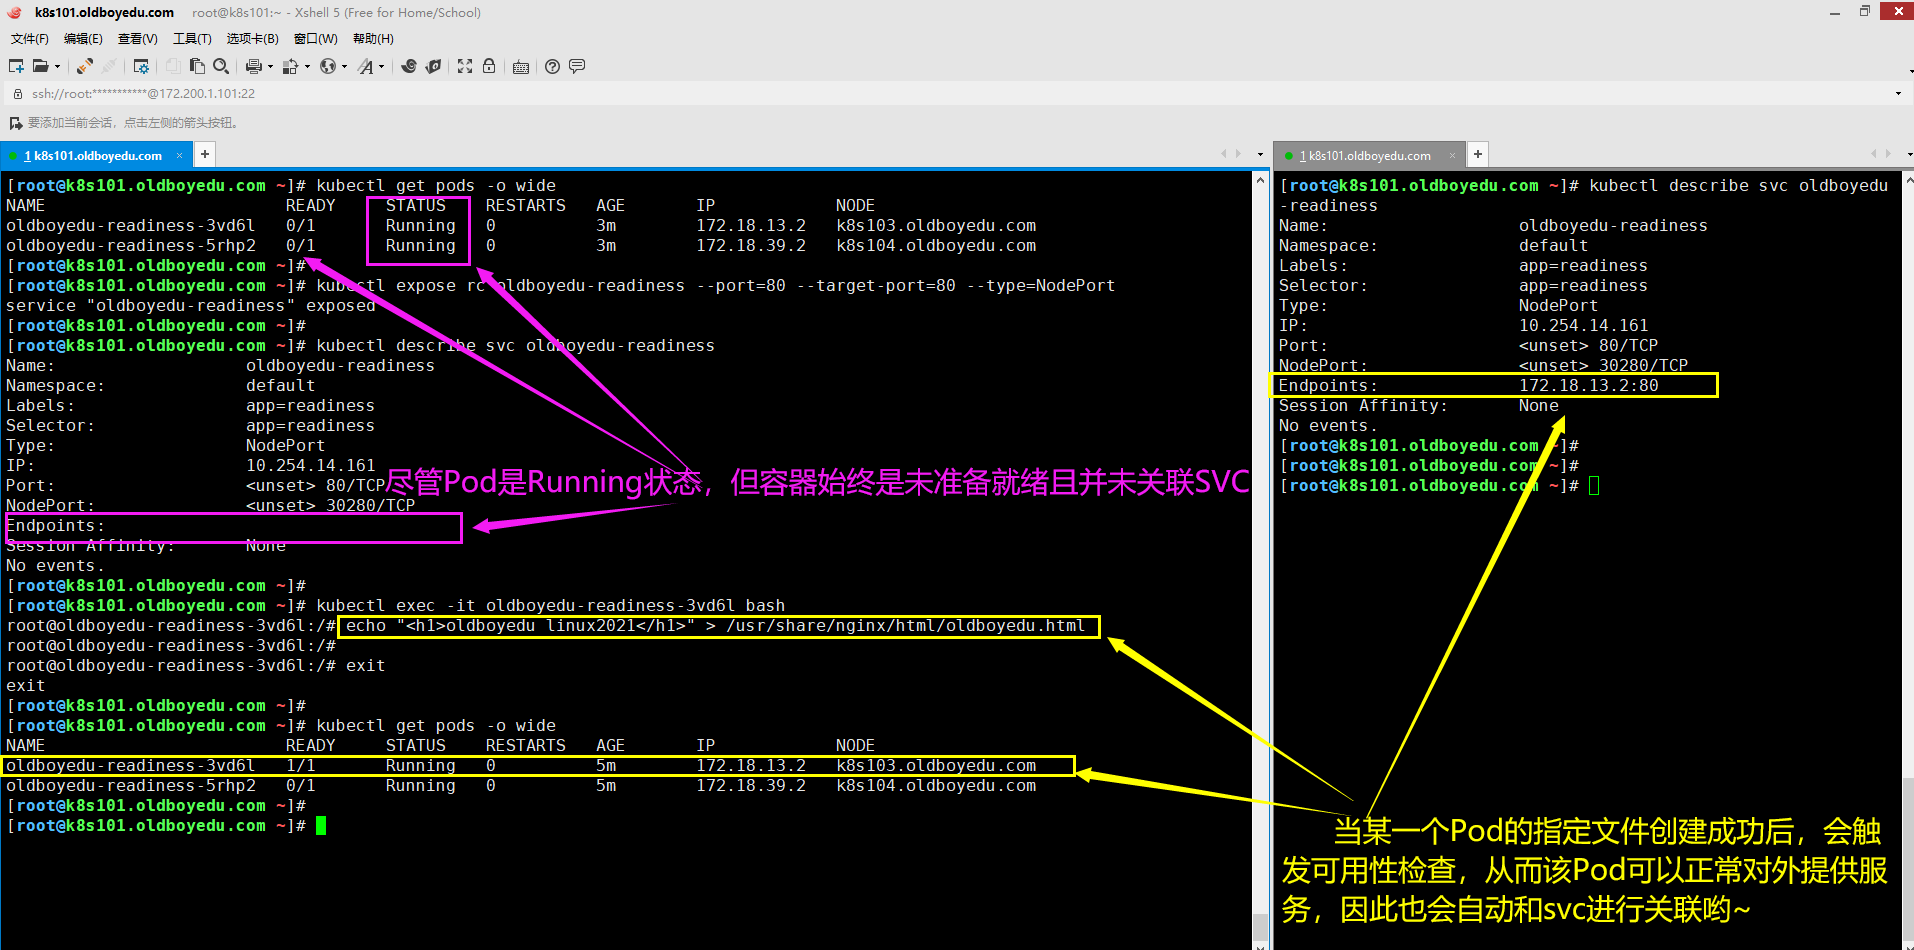Open the 查看(V) menu
1914x950 pixels.
[x=137, y=39]
